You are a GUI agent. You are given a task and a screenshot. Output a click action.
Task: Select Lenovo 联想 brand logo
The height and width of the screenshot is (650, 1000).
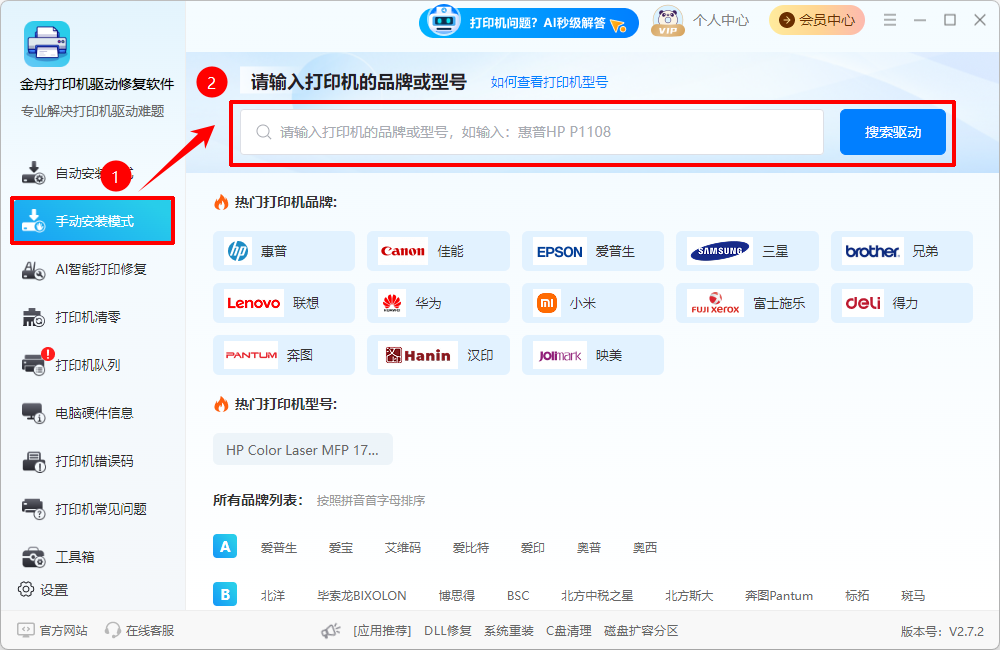pyautogui.click(x=253, y=303)
